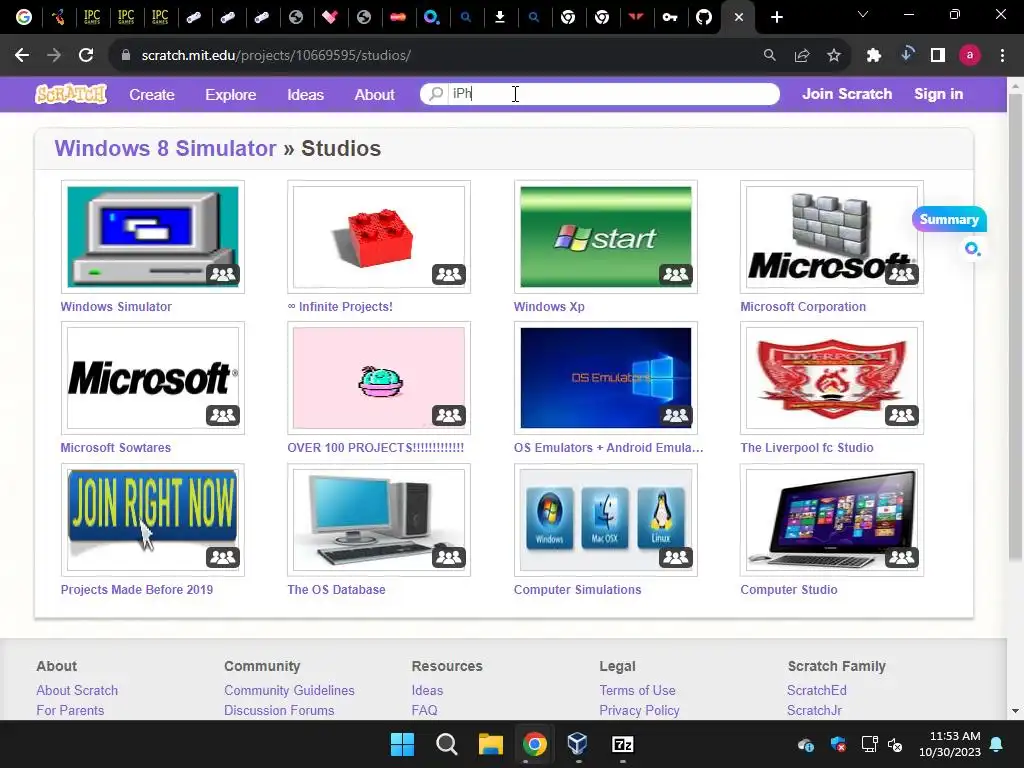Open a new tab with the plus button

click(x=776, y=18)
